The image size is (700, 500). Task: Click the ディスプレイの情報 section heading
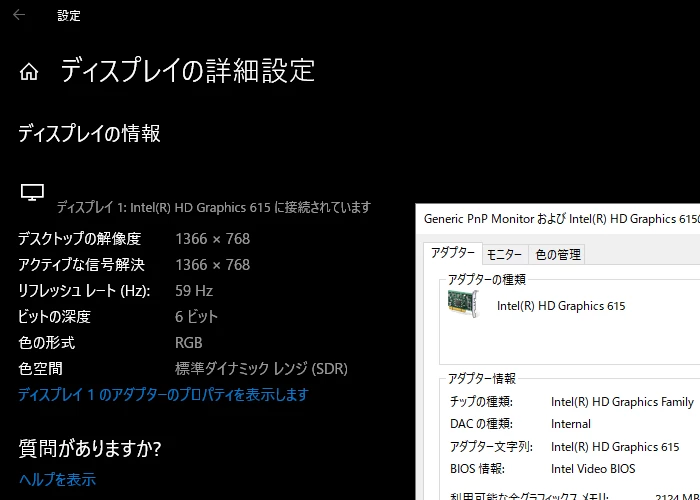pyautogui.click(x=89, y=133)
